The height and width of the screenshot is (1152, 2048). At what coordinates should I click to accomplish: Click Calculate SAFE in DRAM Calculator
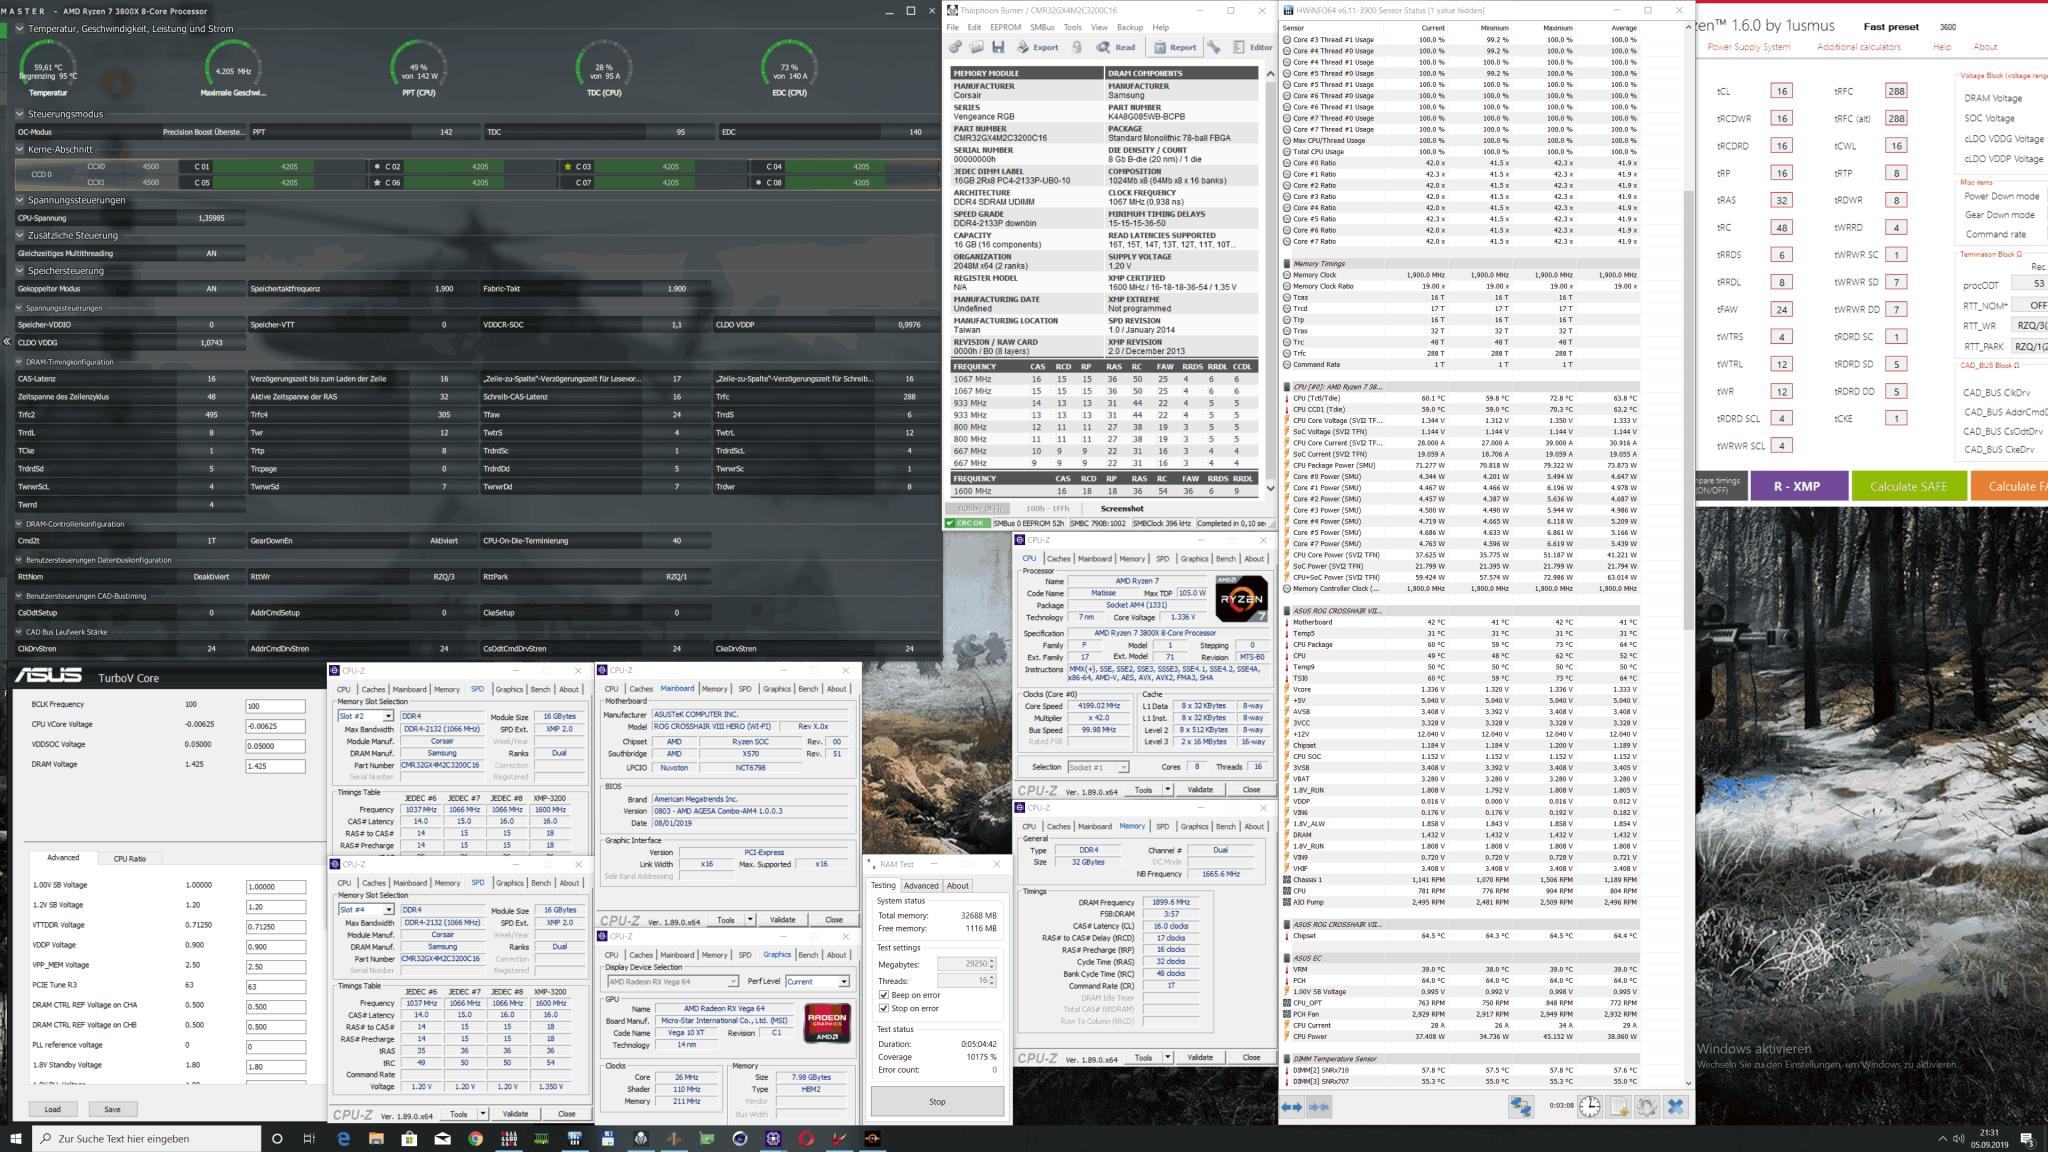[1908, 486]
